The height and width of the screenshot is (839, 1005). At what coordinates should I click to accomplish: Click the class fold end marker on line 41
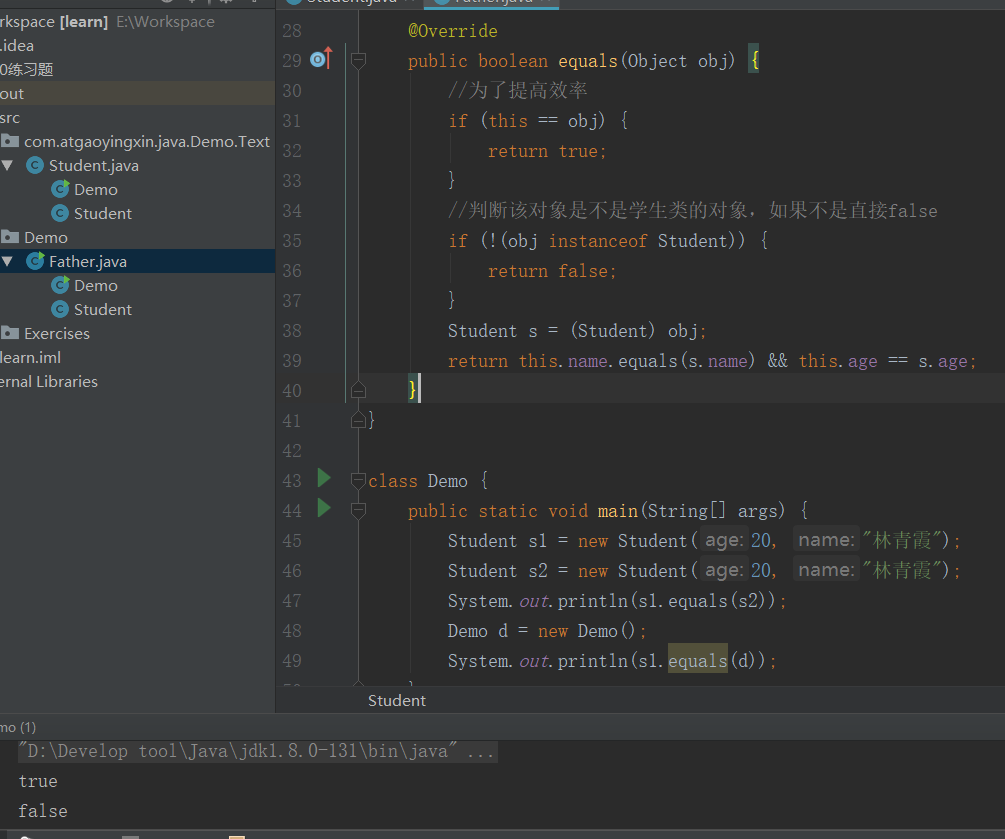[358, 420]
